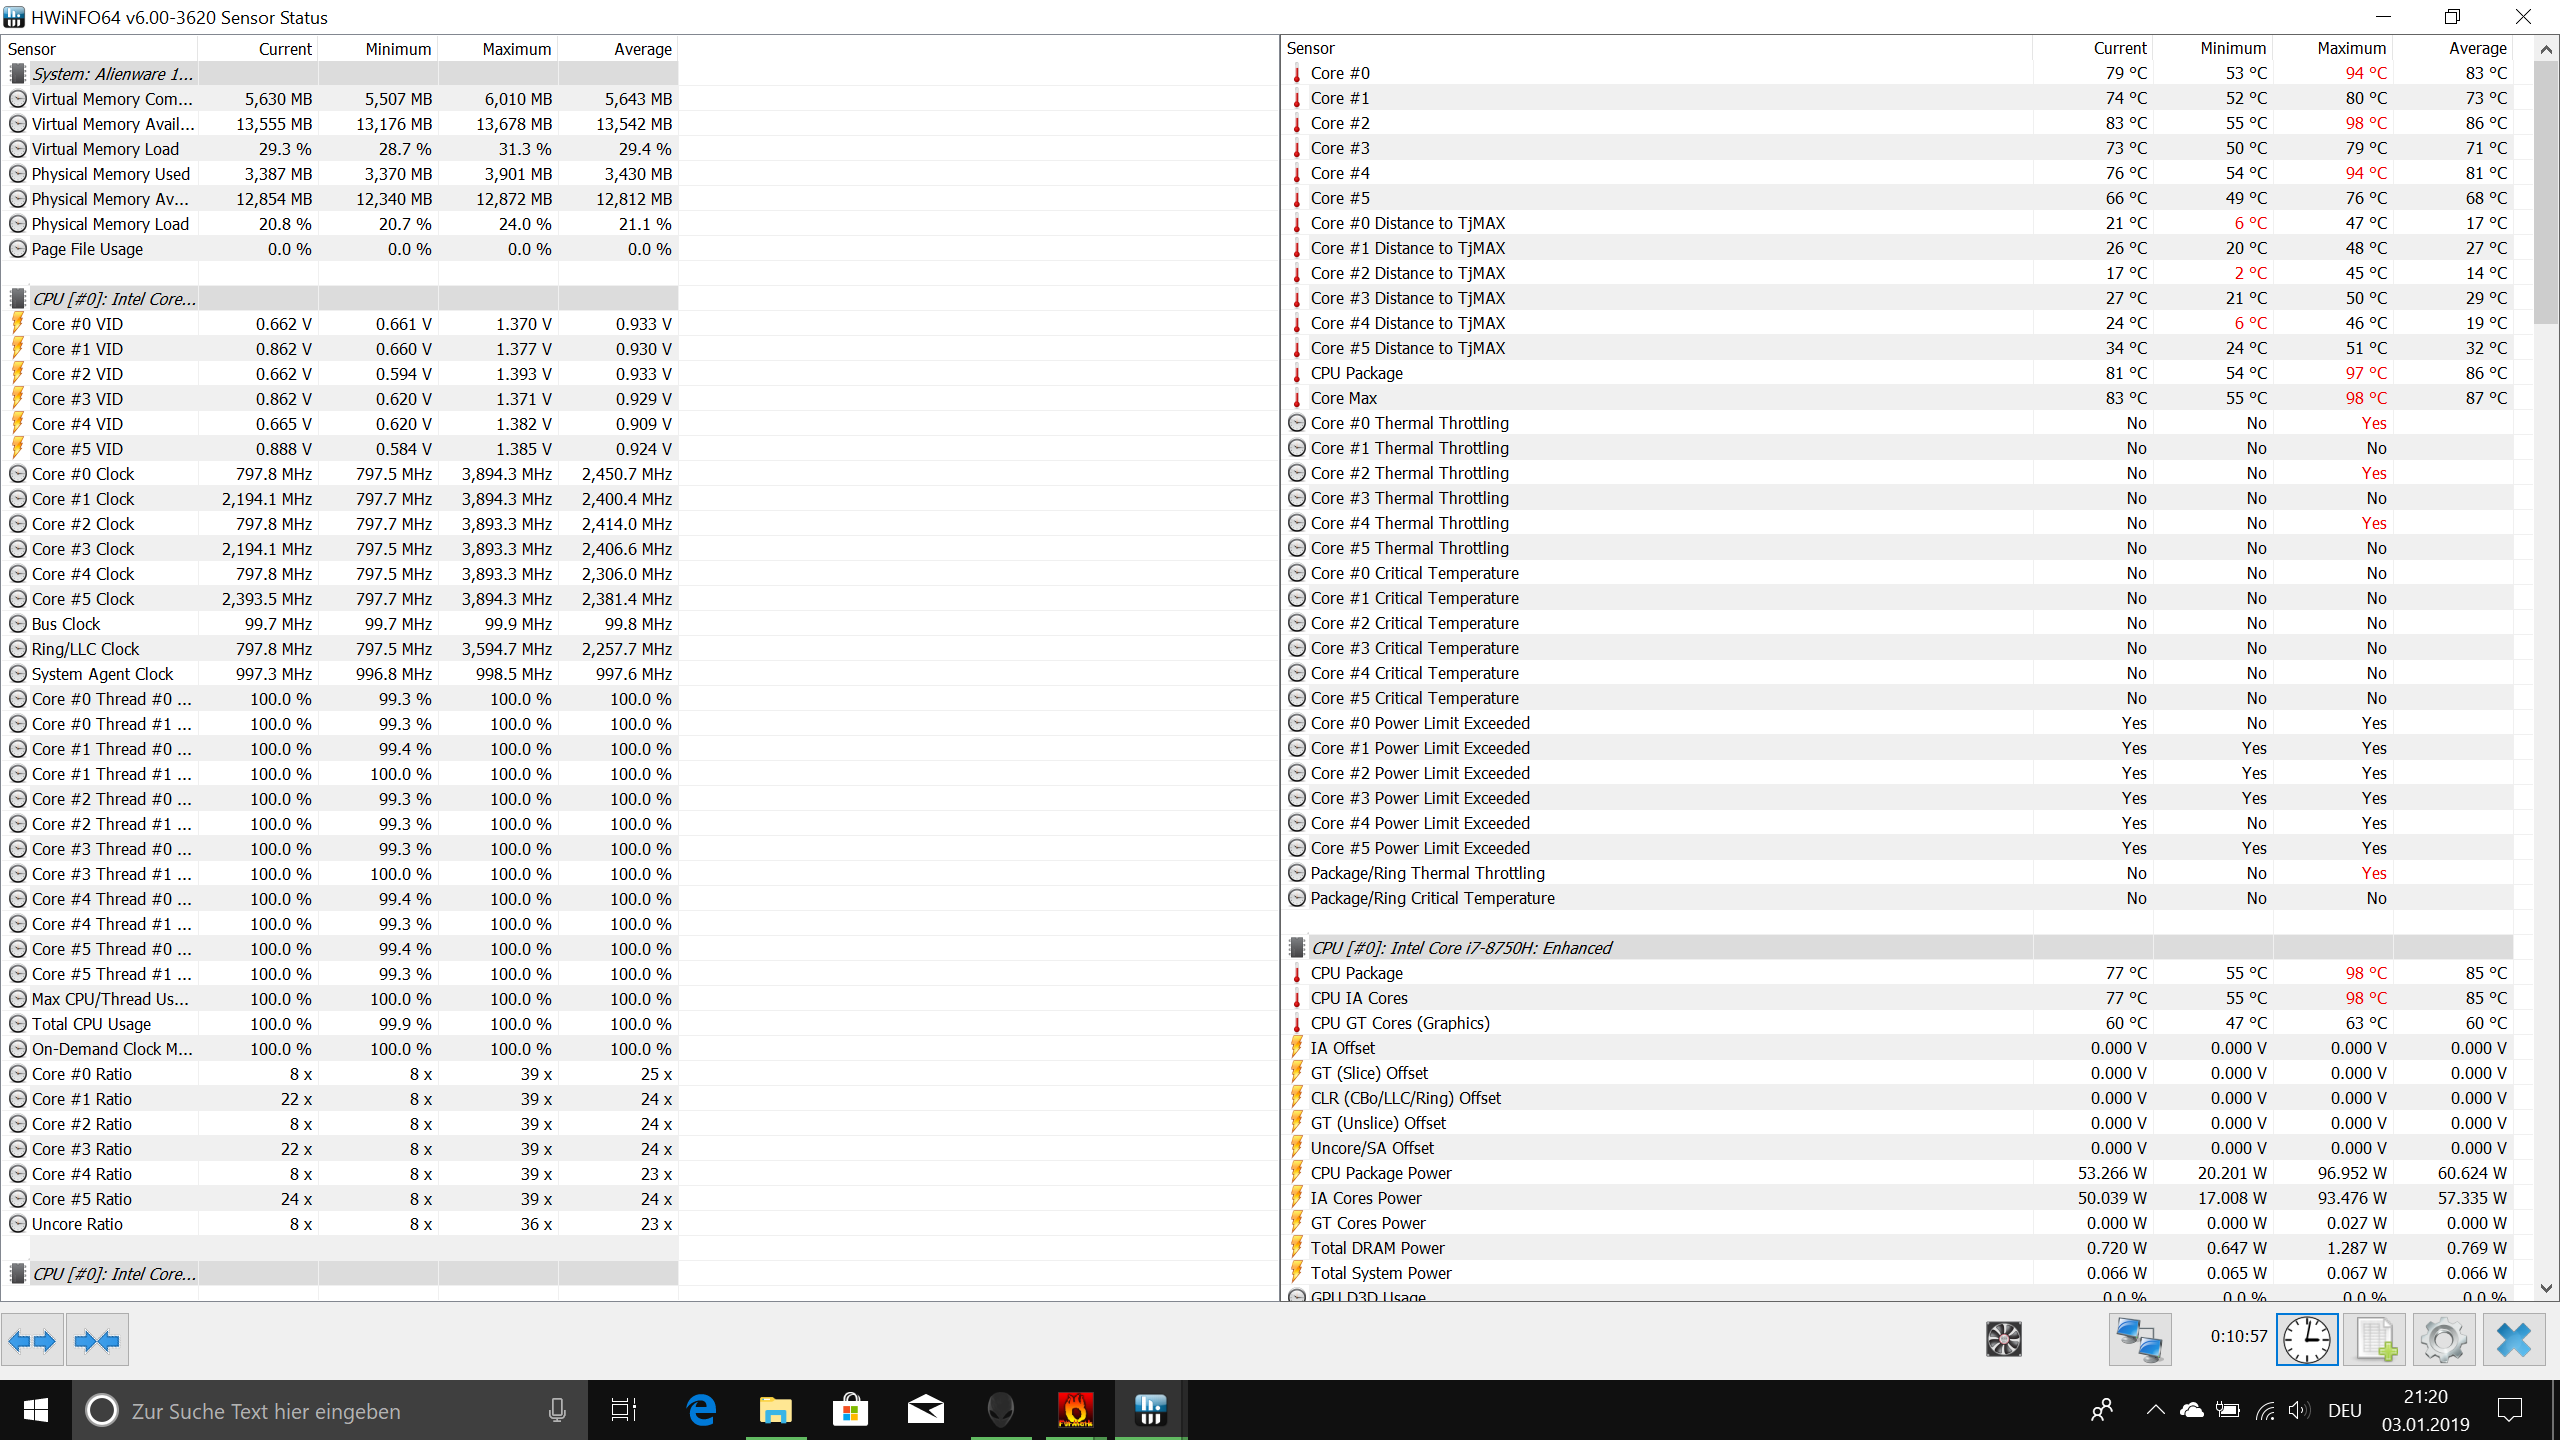The width and height of the screenshot is (2560, 1440).
Task: Select Core #2 Distance to TjMAX row
Action: [x=1897, y=273]
